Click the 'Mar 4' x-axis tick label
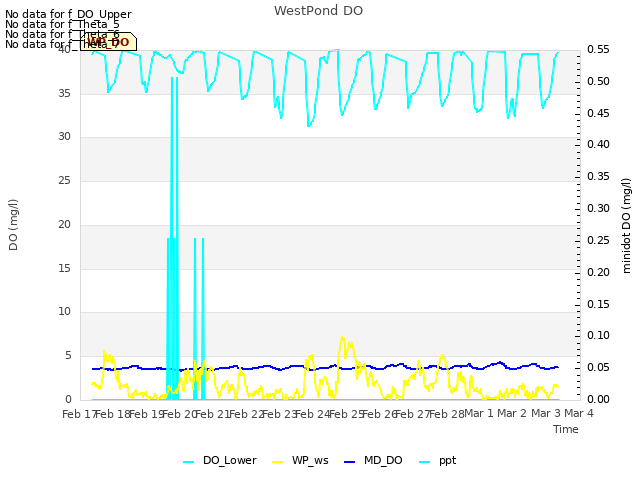Image resolution: width=640 pixels, height=480 pixels. pos(578,413)
